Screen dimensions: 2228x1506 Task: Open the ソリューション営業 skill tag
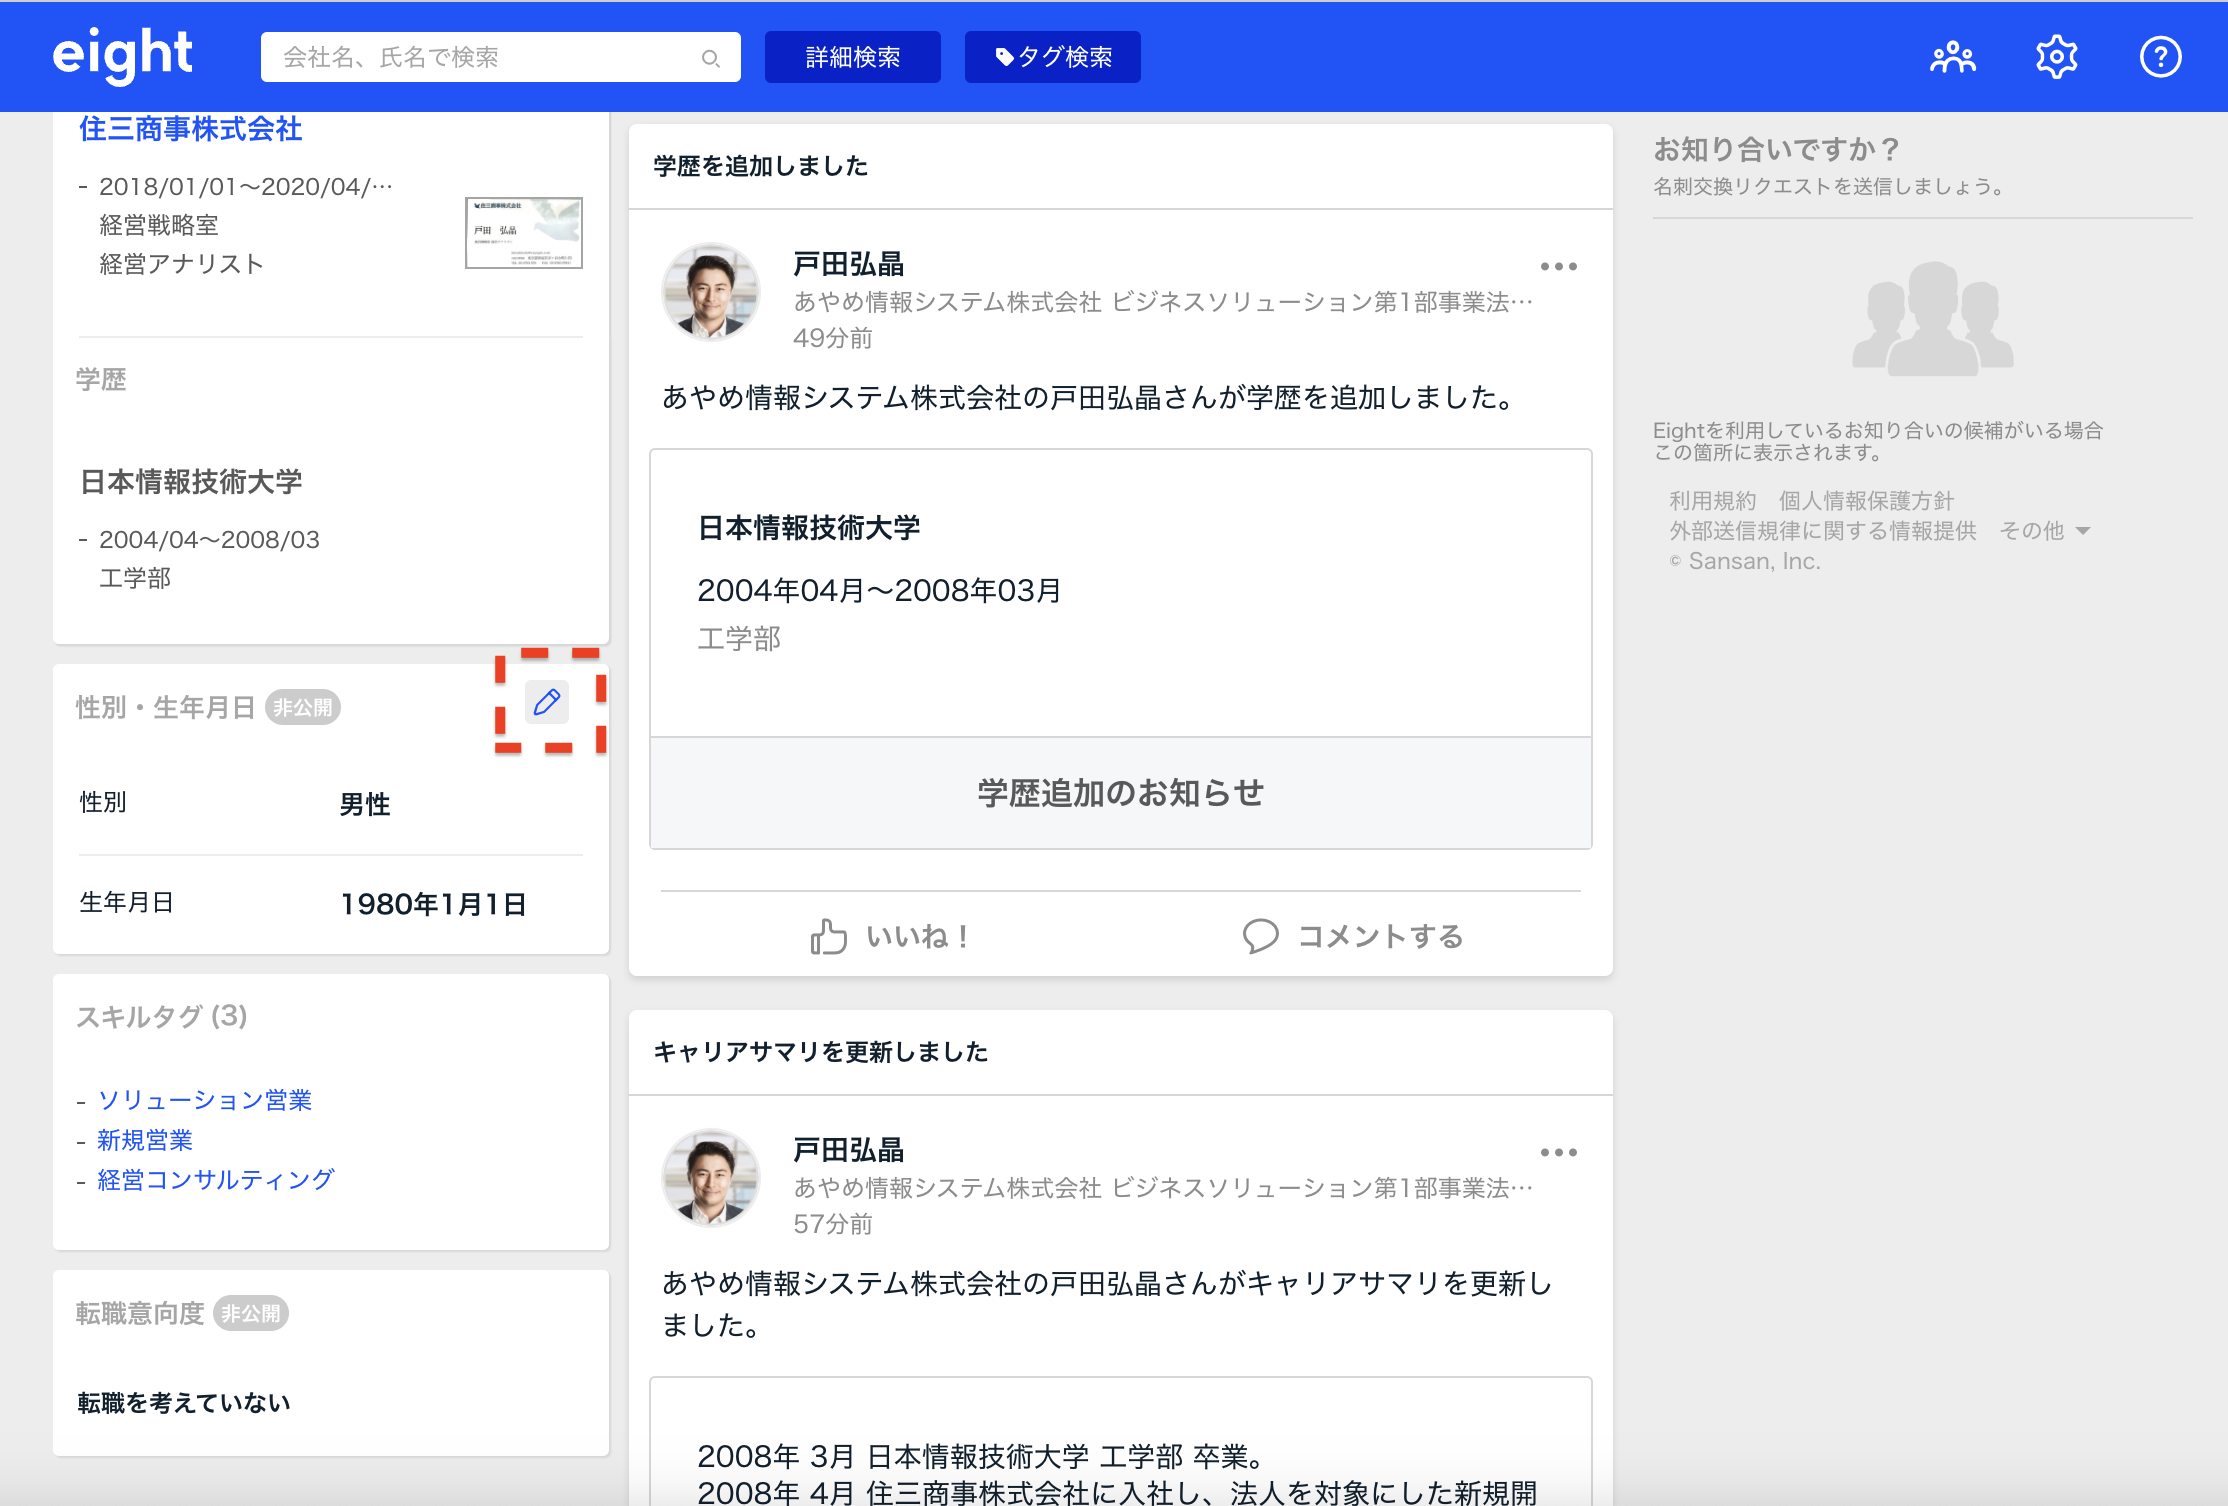point(205,1100)
